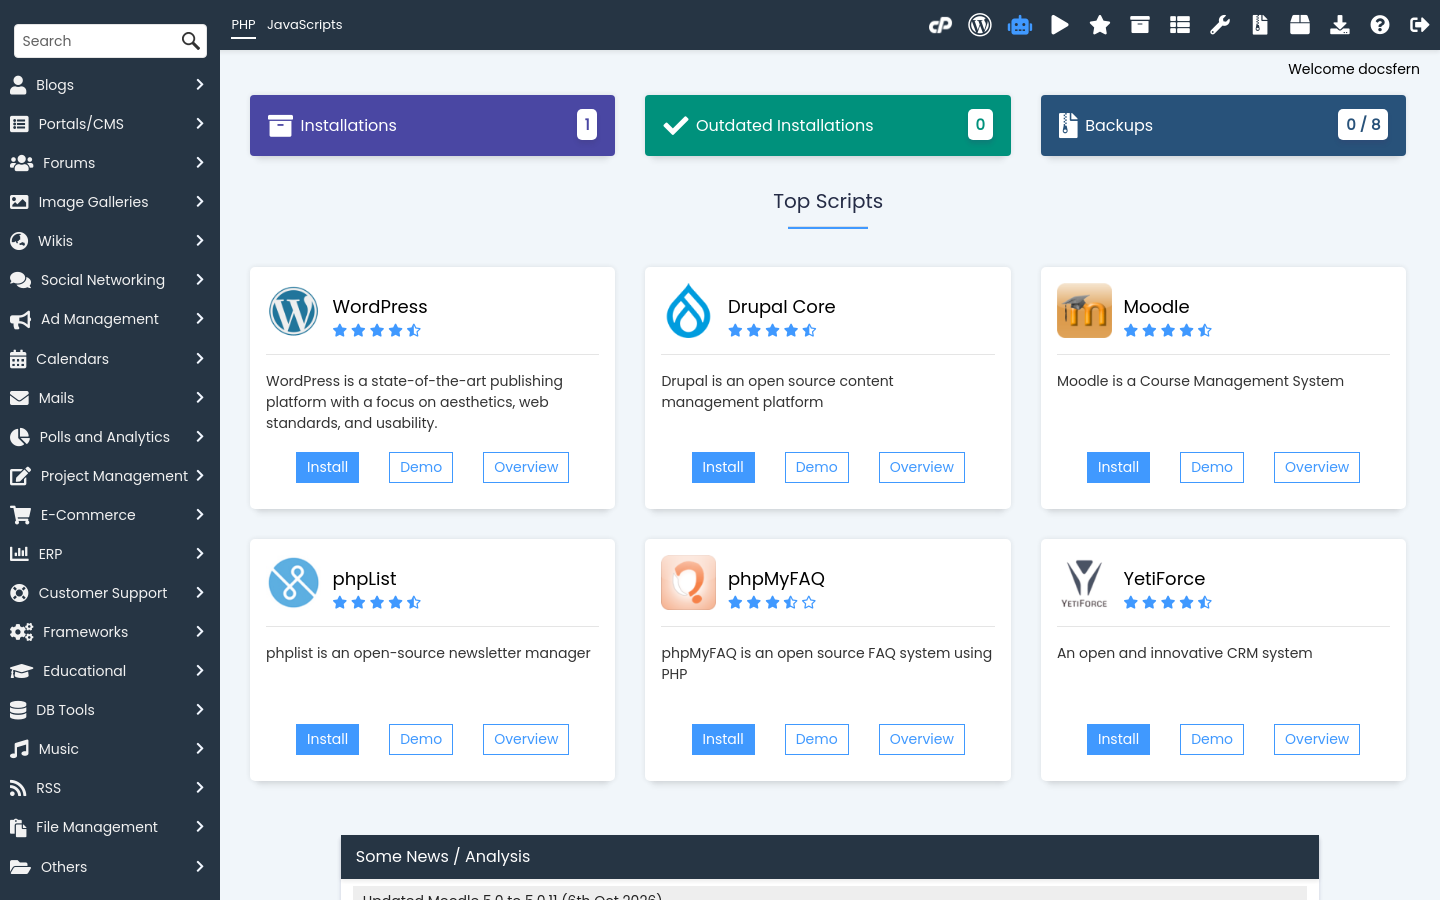This screenshot has width=1440, height=900.
Task: Open settings wrench icon
Action: click(1220, 25)
